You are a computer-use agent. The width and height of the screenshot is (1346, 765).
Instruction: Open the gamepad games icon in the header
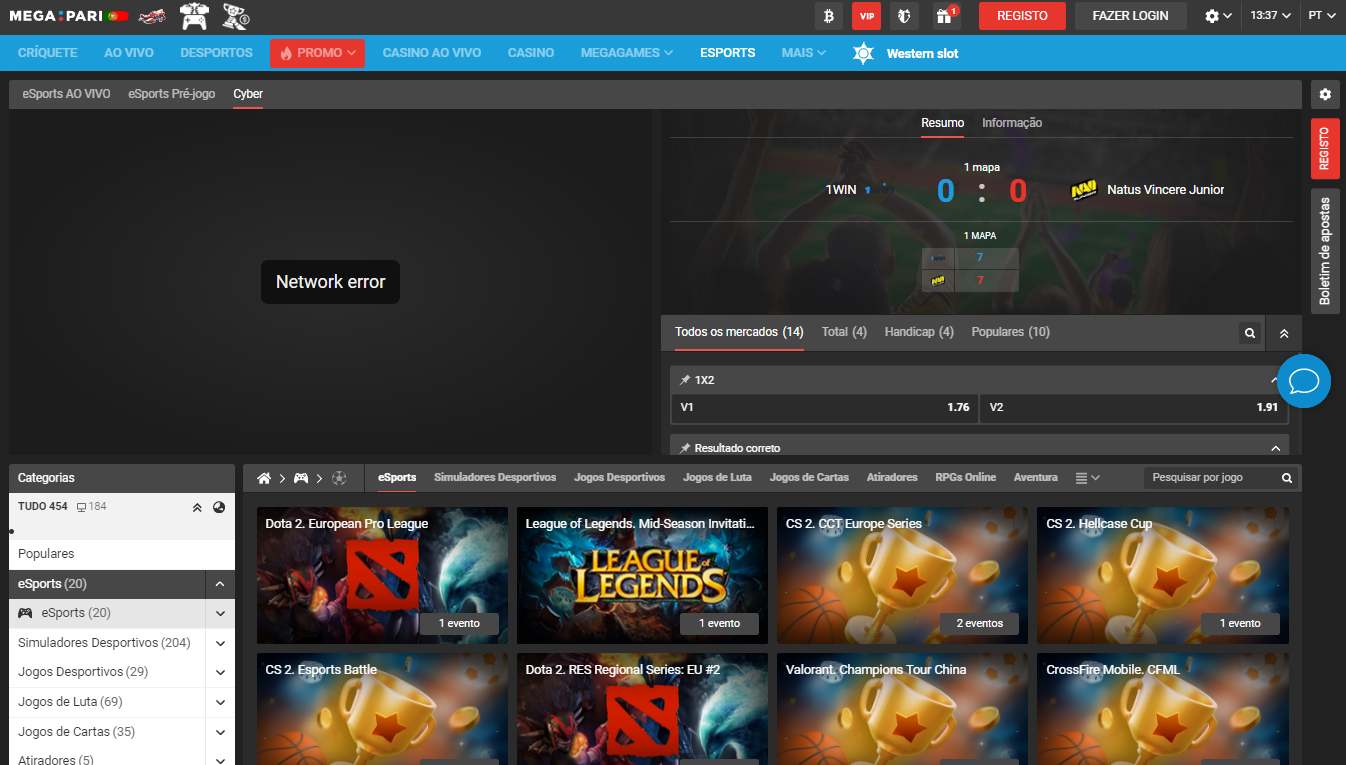point(194,16)
